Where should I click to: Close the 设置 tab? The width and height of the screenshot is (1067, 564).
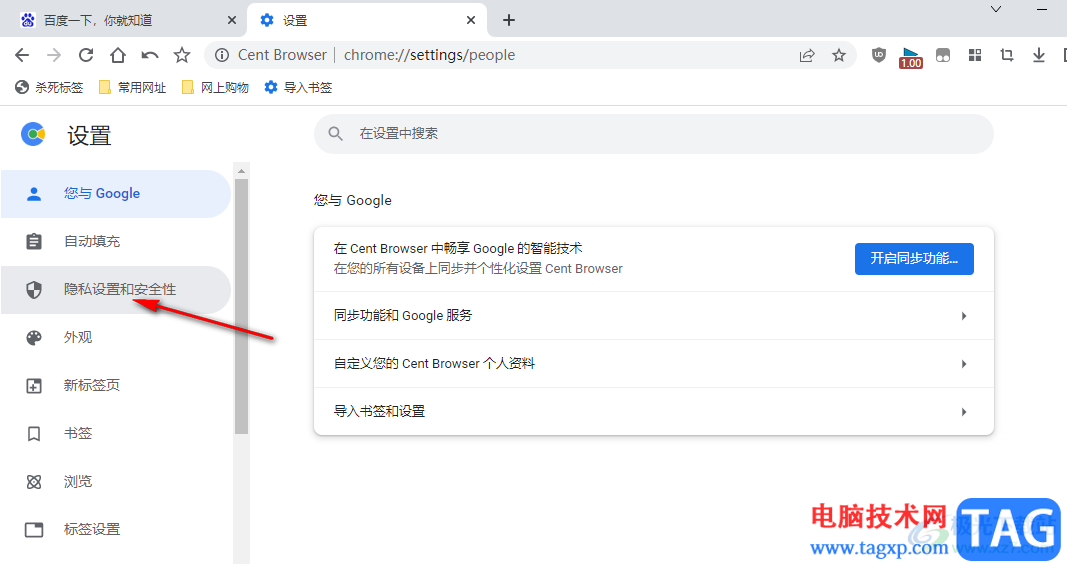point(471,20)
